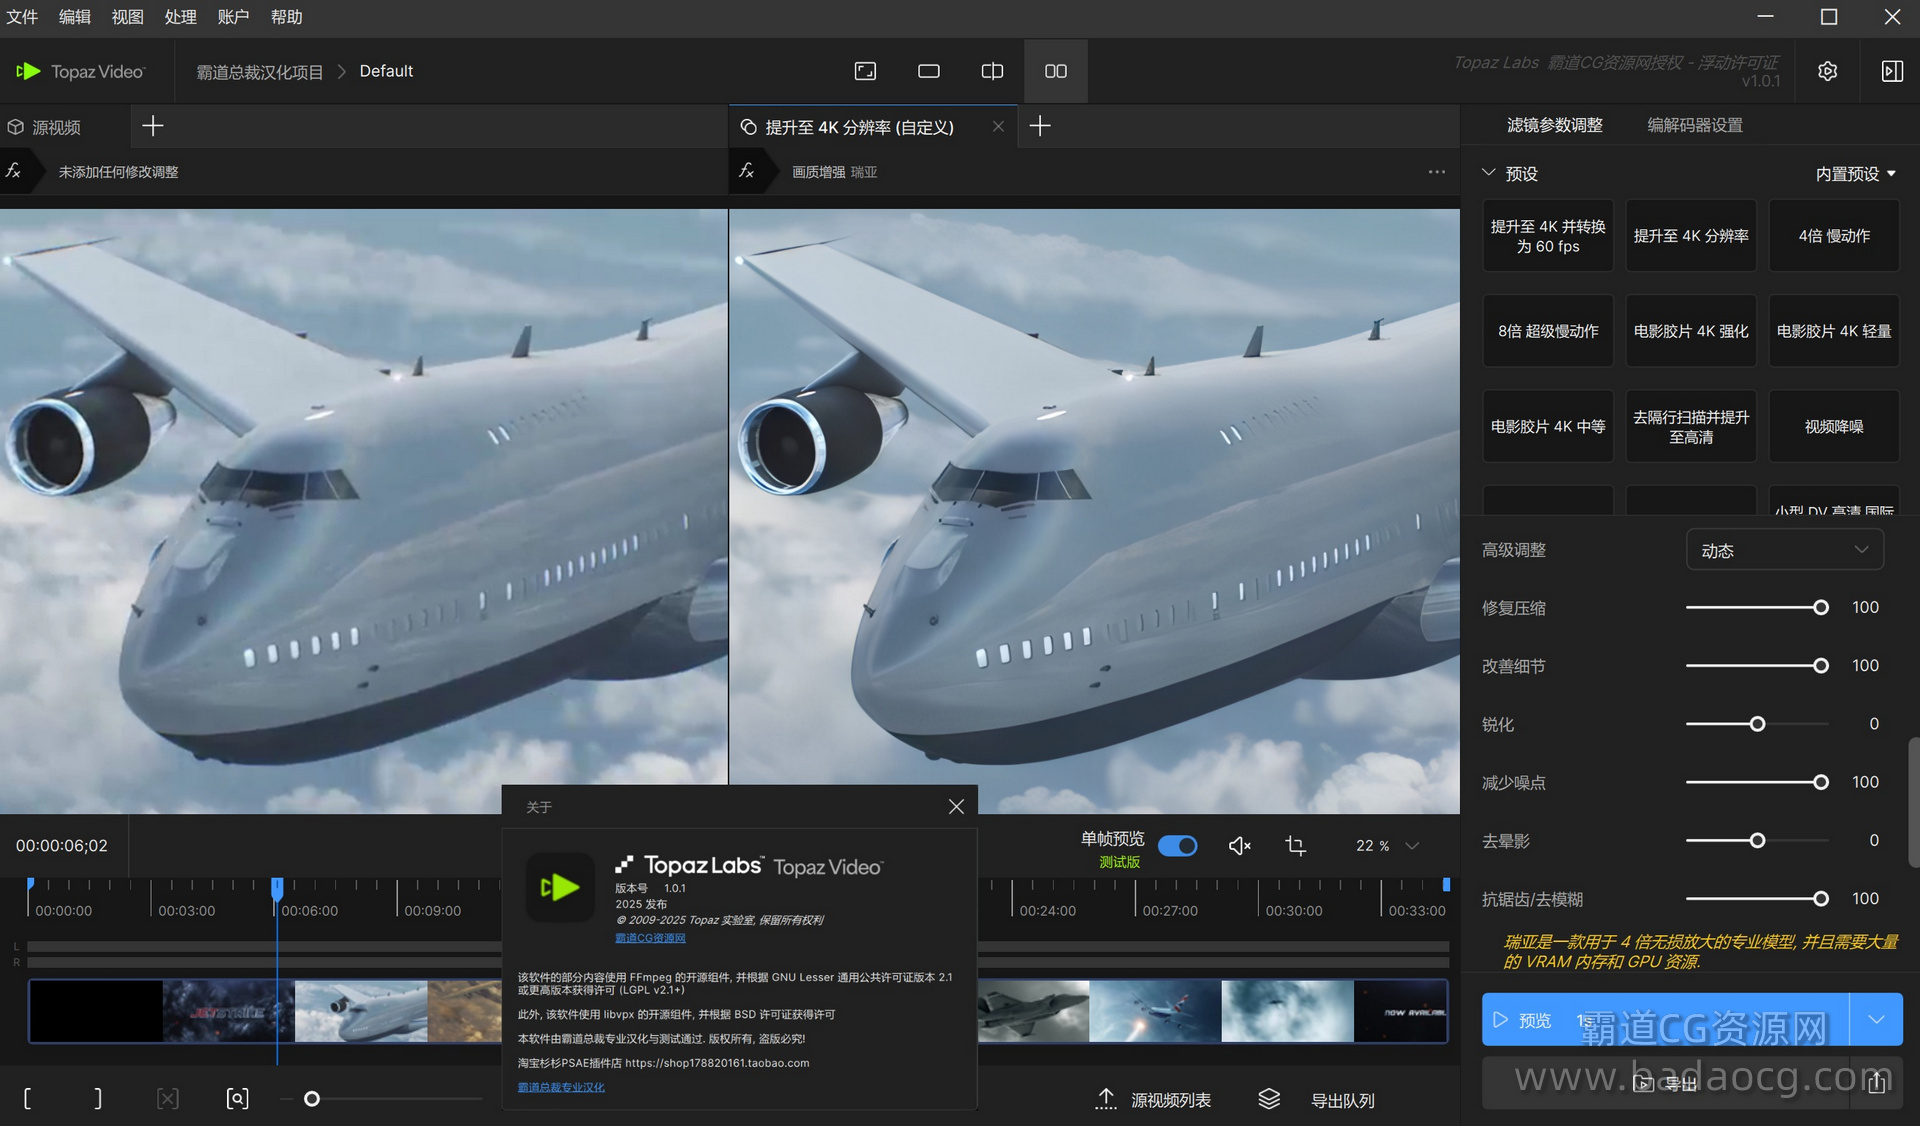Screen dimensions: 1920x1126
Task: Switch to the 编解码器设置 tab
Action: (x=1694, y=125)
